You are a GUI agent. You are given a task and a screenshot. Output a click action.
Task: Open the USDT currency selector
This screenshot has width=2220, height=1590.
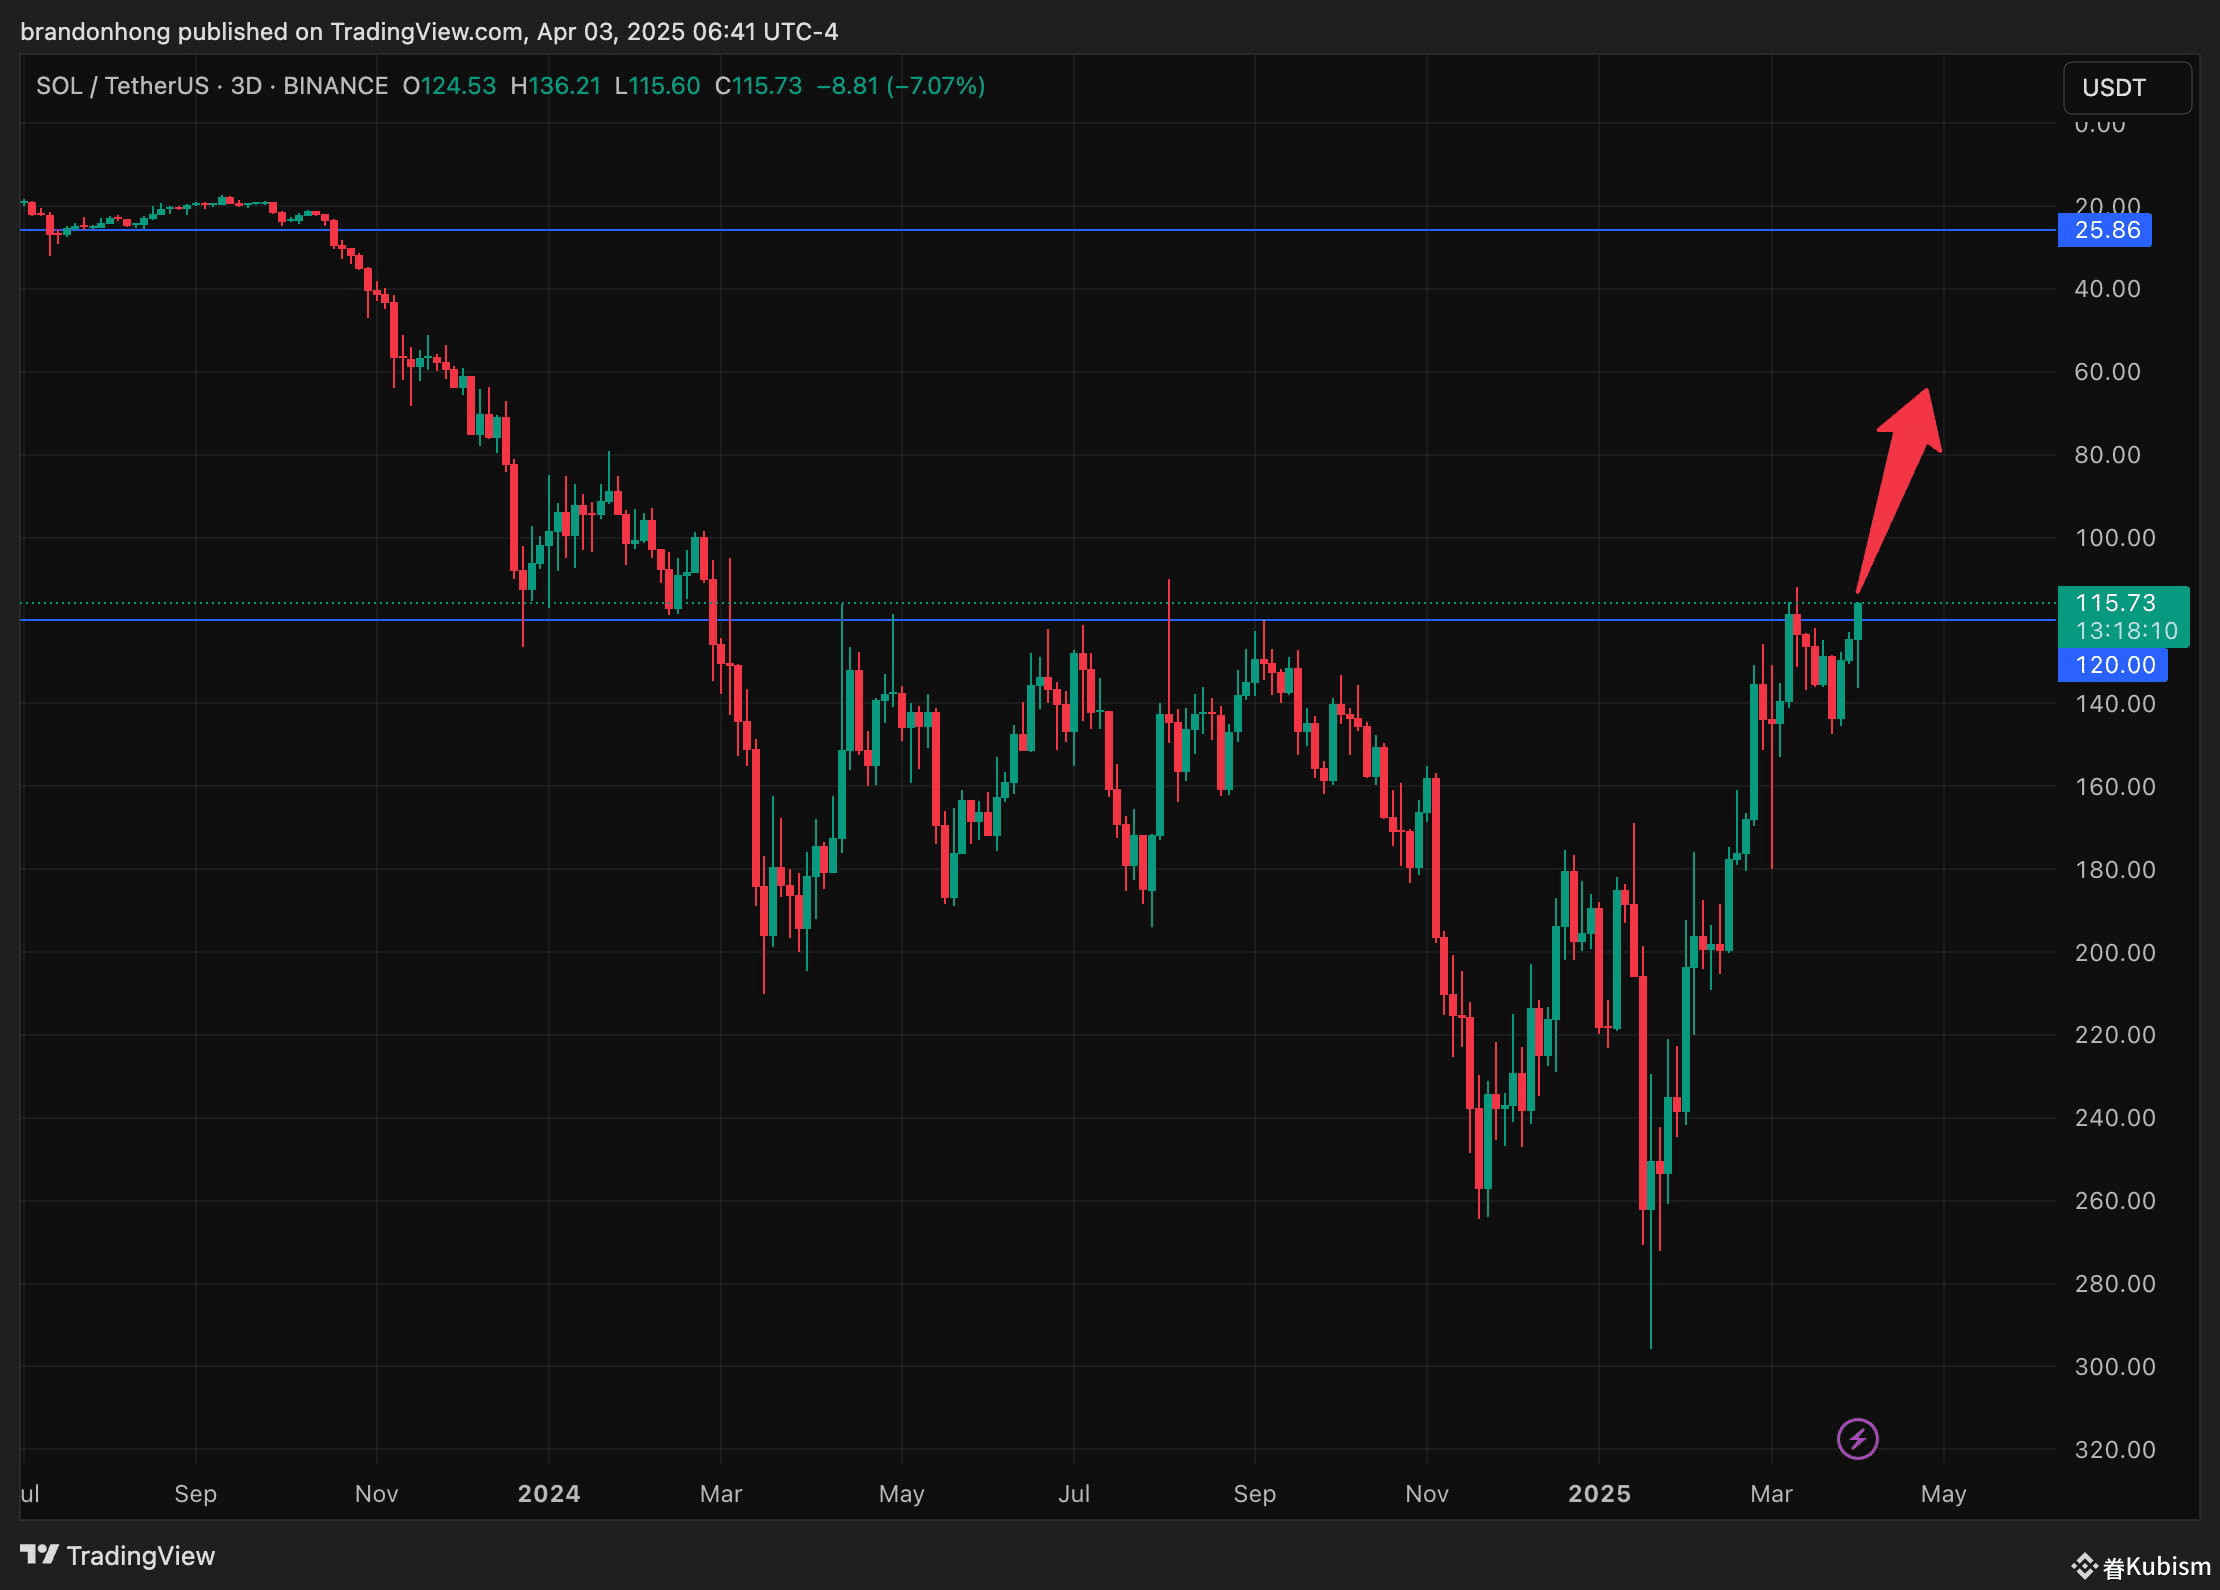pyautogui.click(x=2127, y=88)
